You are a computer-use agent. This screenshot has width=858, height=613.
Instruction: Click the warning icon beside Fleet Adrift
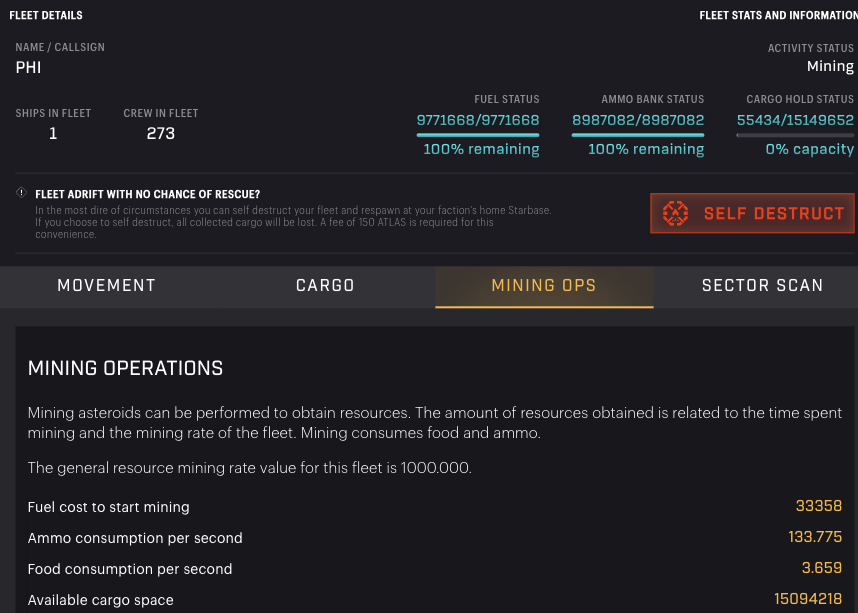[21, 193]
